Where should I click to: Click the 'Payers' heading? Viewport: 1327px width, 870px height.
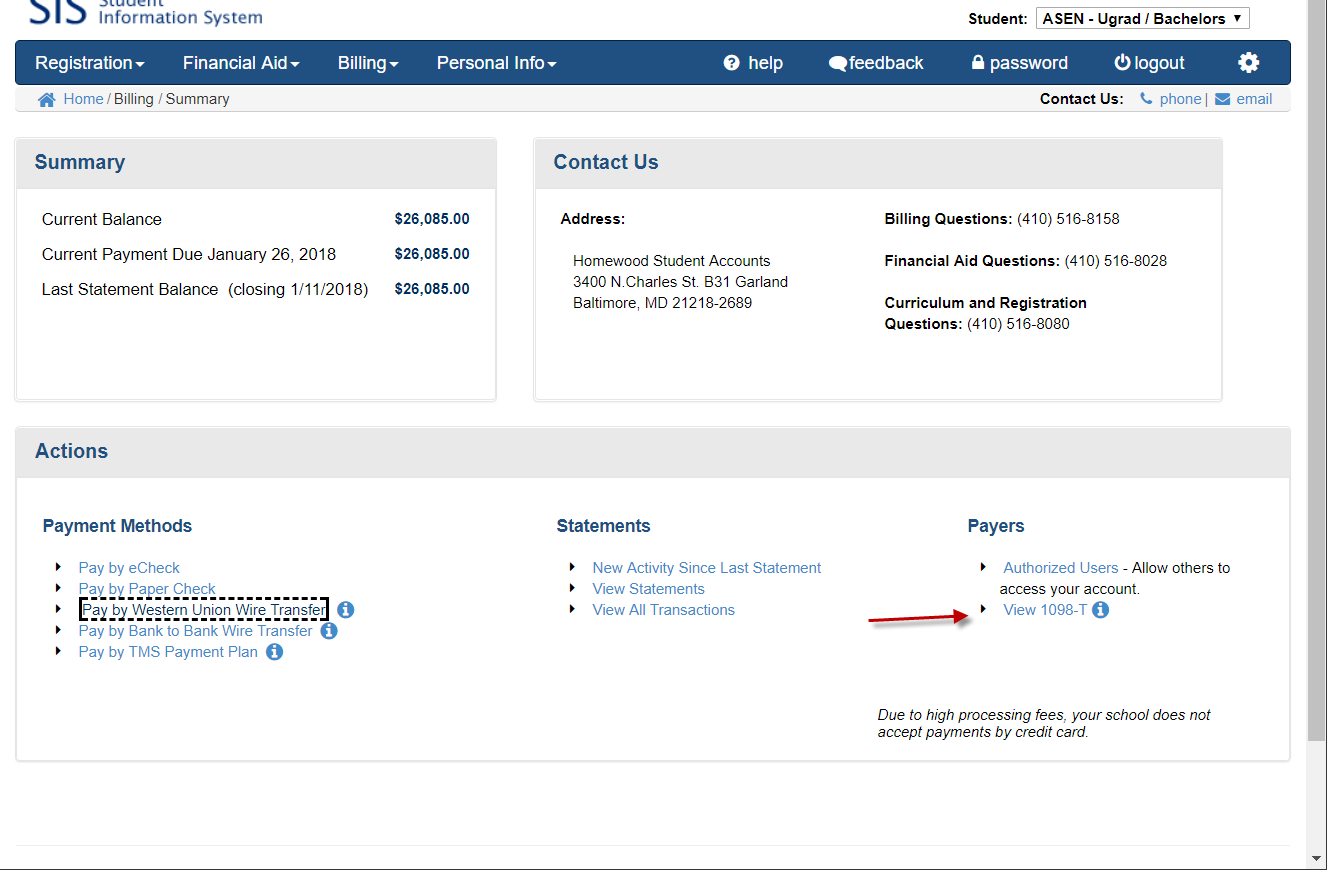pos(996,526)
